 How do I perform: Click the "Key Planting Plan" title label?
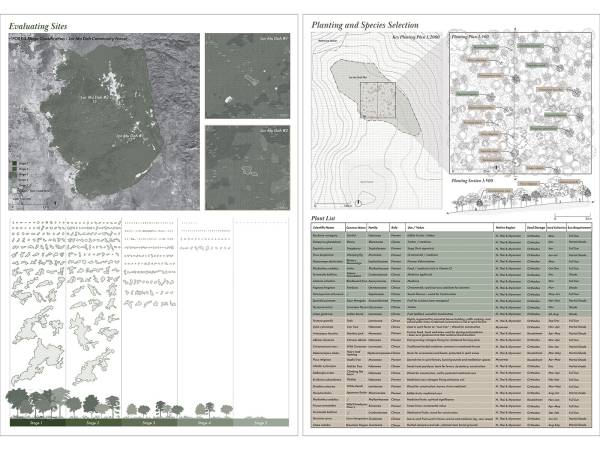click(x=416, y=37)
